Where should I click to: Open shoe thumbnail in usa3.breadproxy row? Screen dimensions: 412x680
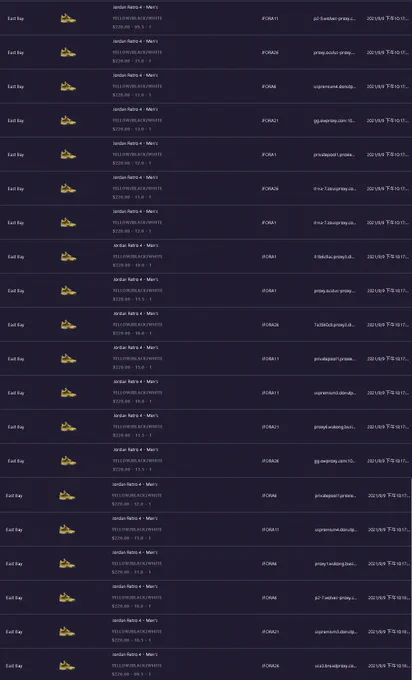click(67, 666)
